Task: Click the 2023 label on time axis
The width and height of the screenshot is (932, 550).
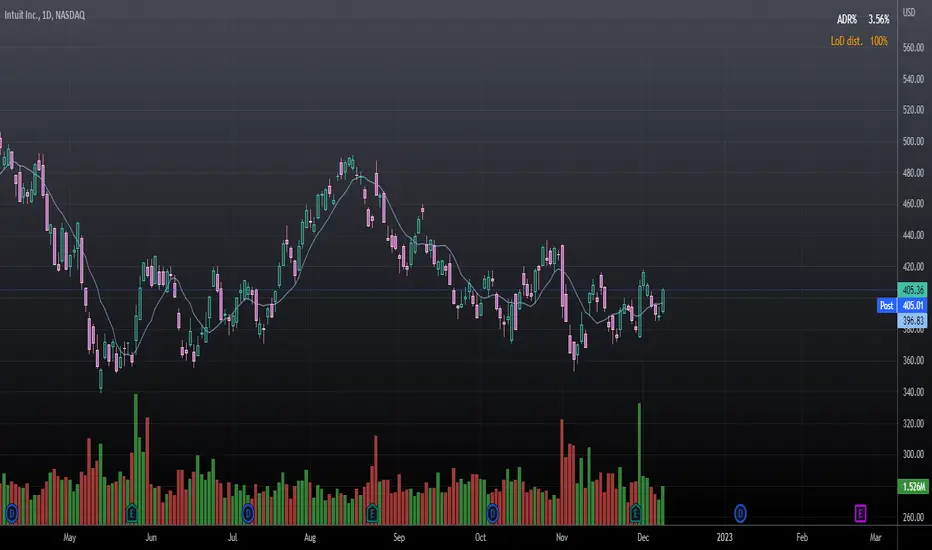Action: (725, 538)
